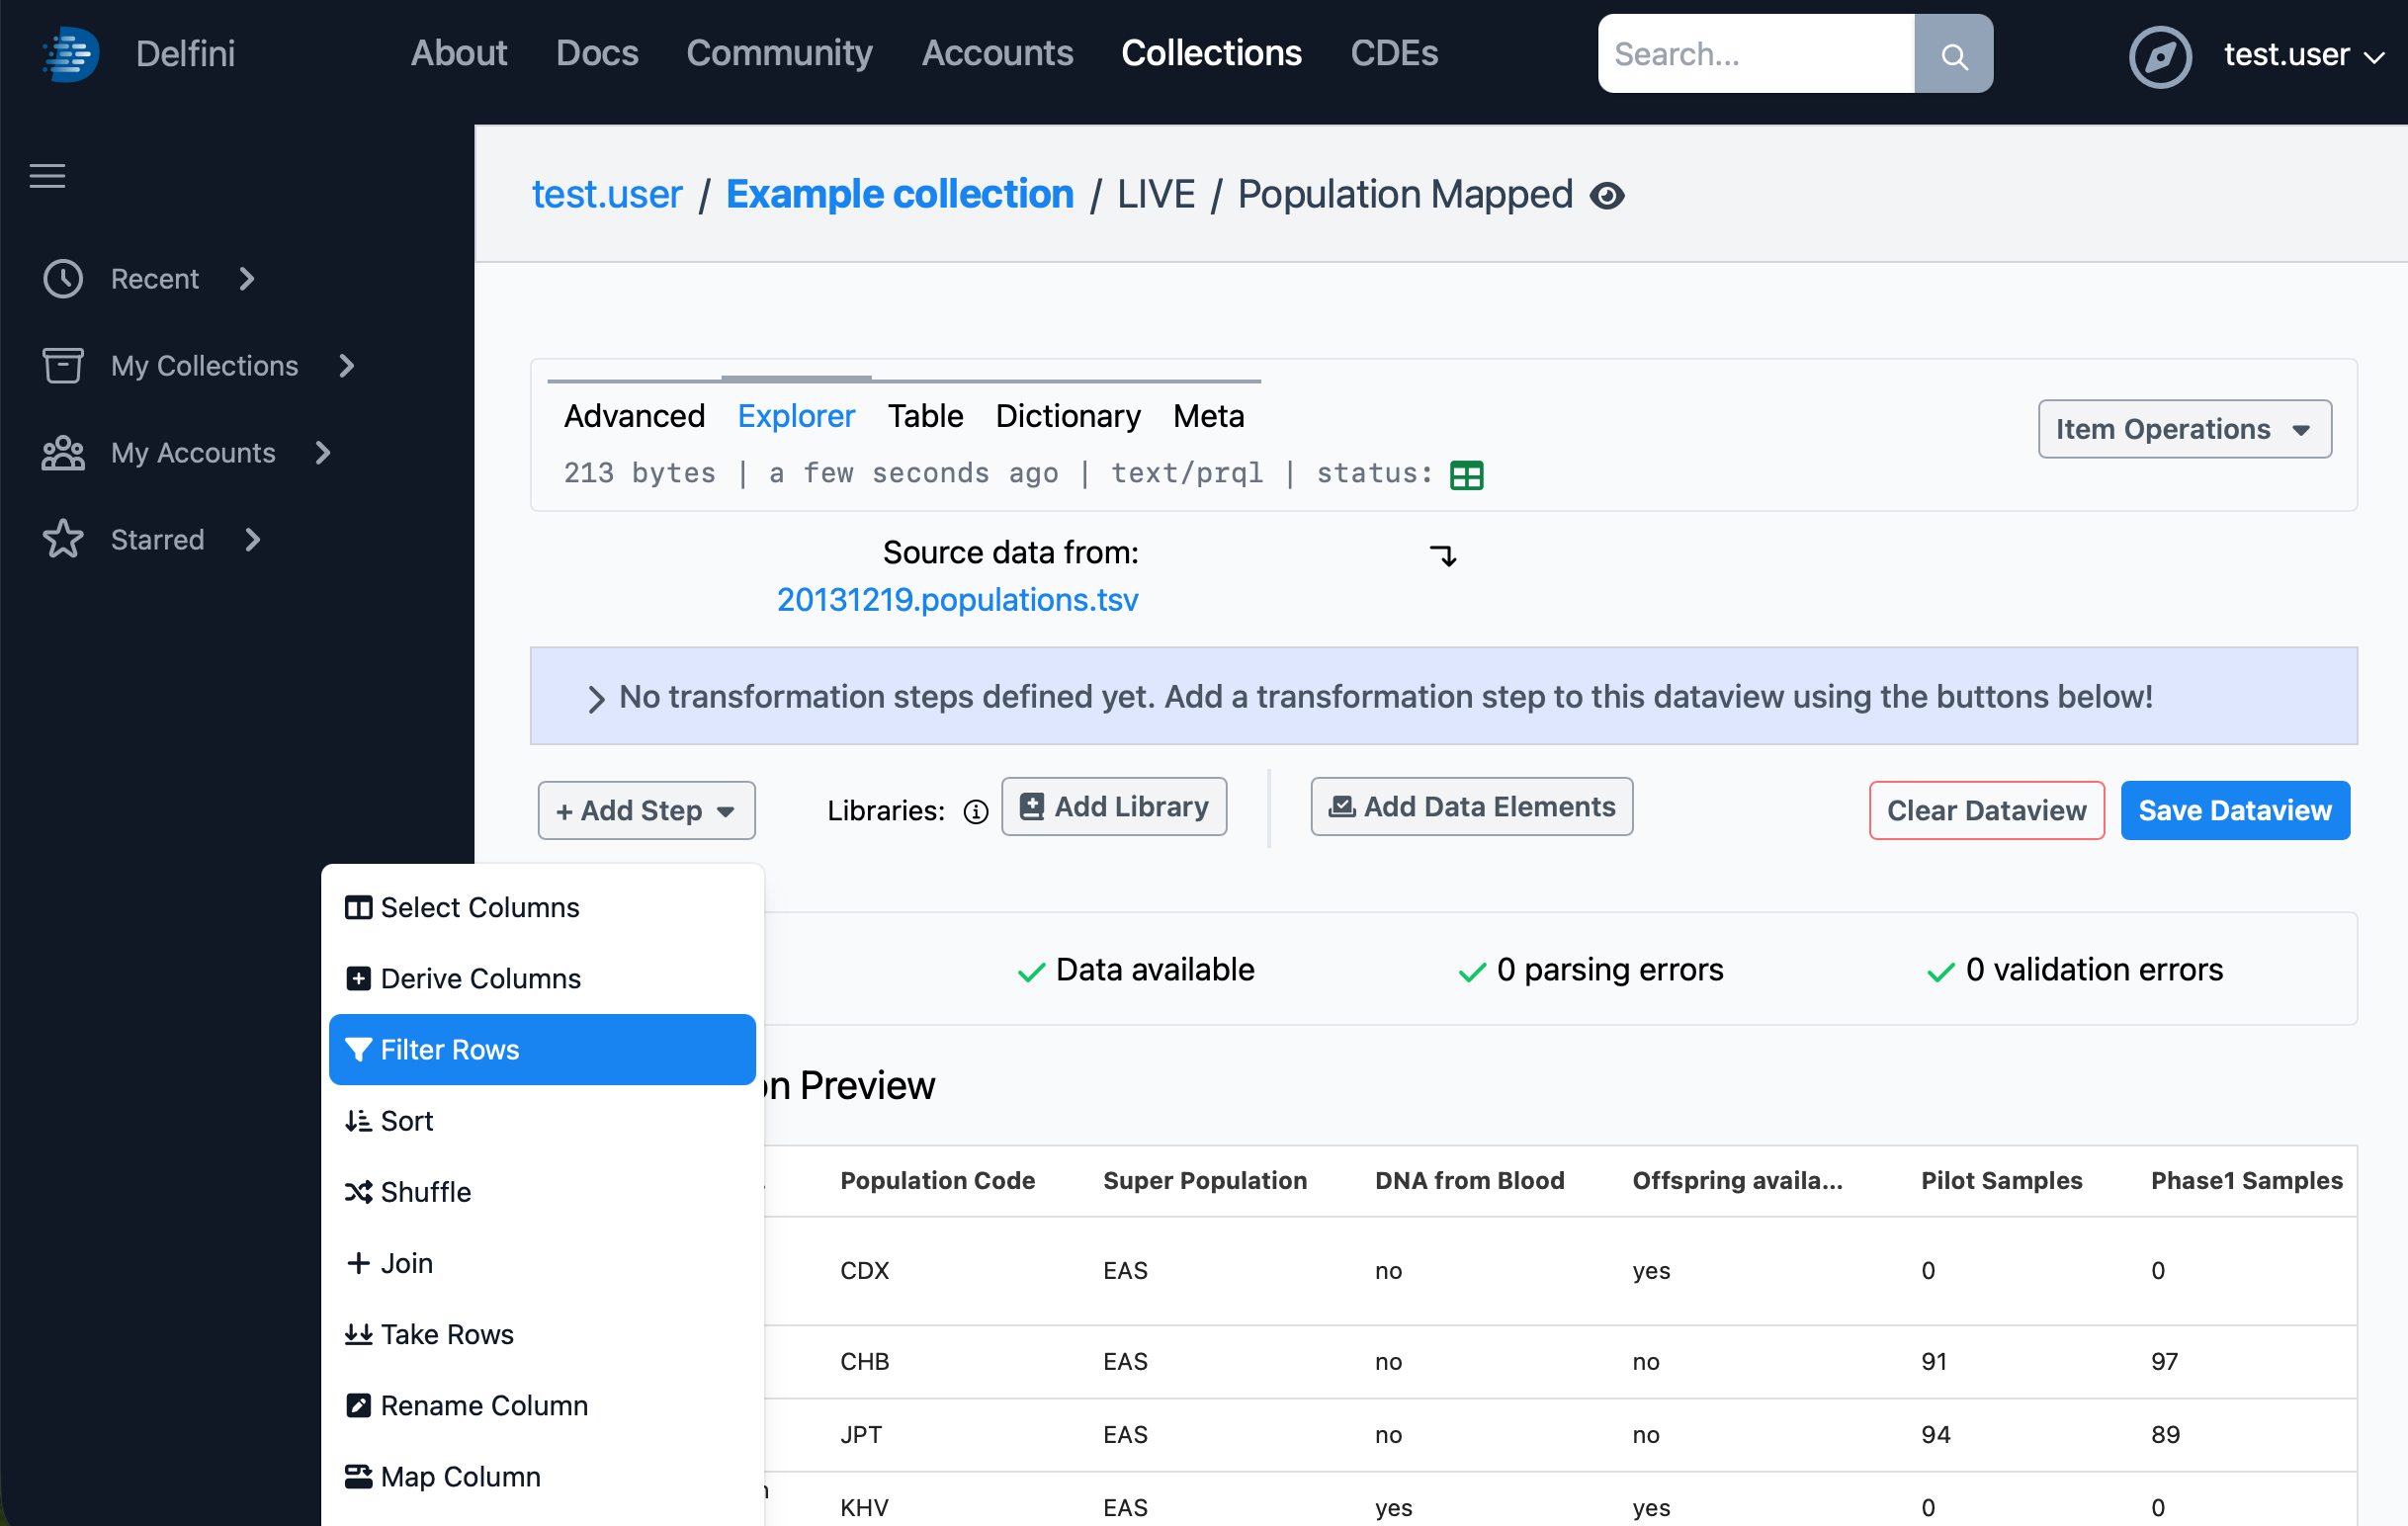2408x1526 pixels.
Task: Open the 20131219.populations.tsv link
Action: (957, 600)
